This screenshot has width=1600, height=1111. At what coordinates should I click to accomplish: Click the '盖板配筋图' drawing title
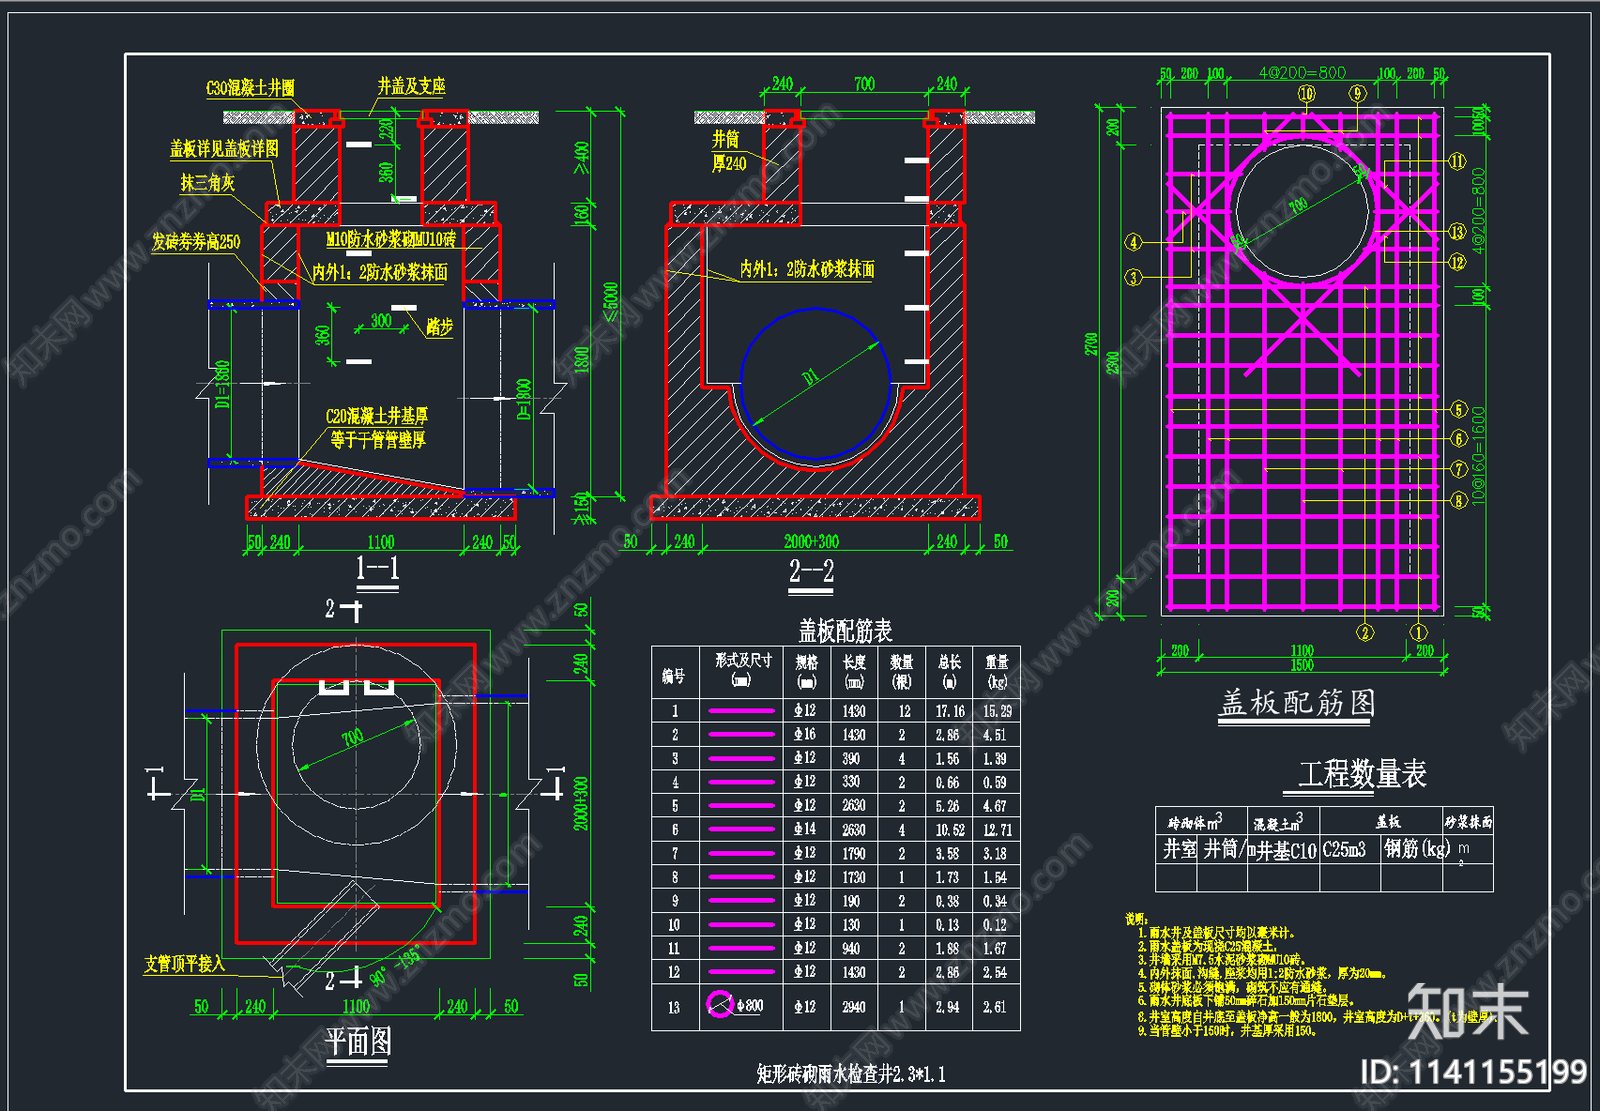tap(1297, 702)
